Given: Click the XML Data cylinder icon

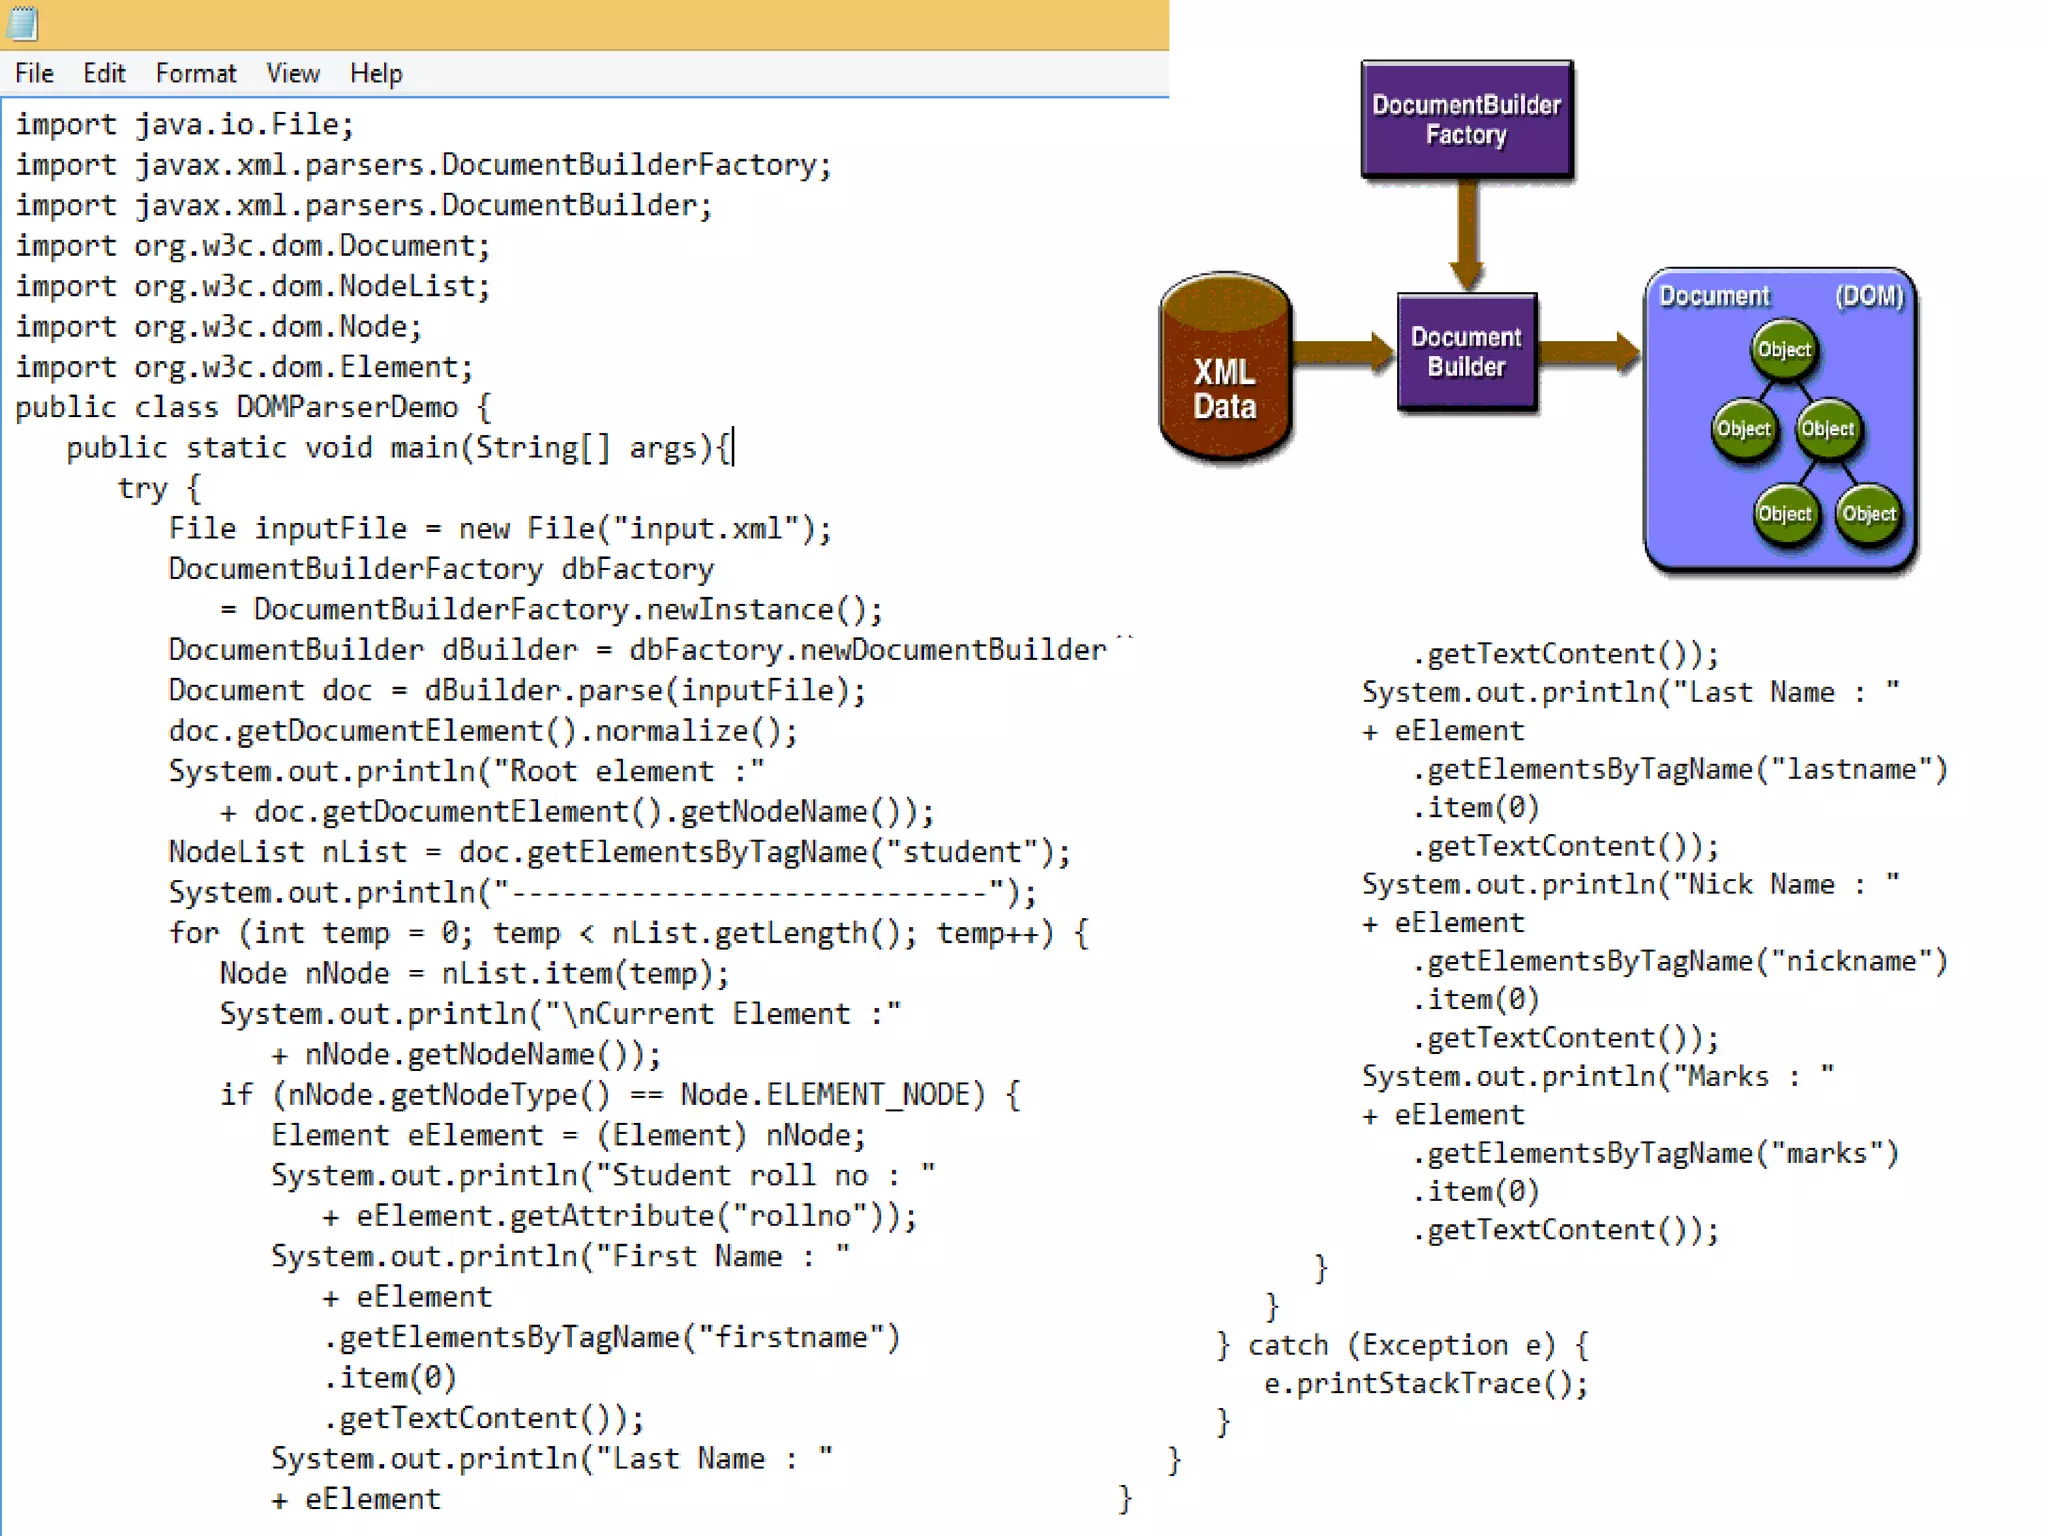Looking at the screenshot, I should pyautogui.click(x=1224, y=370).
